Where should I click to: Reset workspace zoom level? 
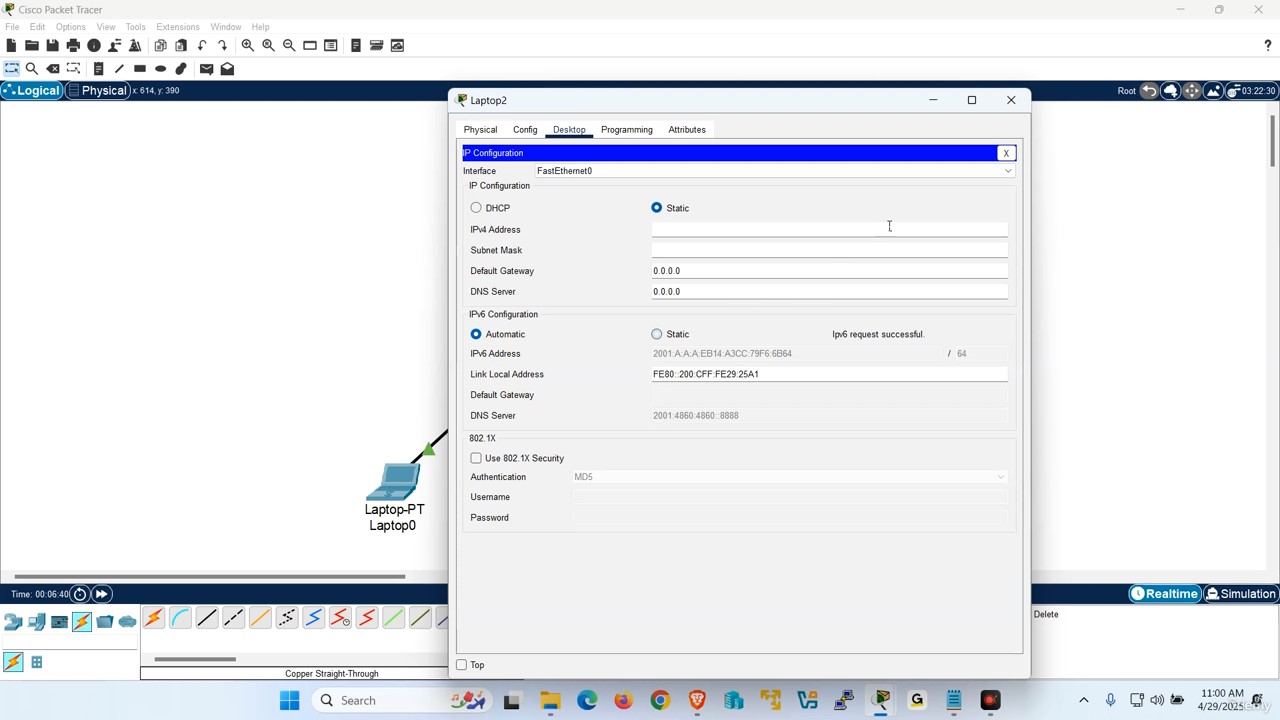[x=268, y=45]
